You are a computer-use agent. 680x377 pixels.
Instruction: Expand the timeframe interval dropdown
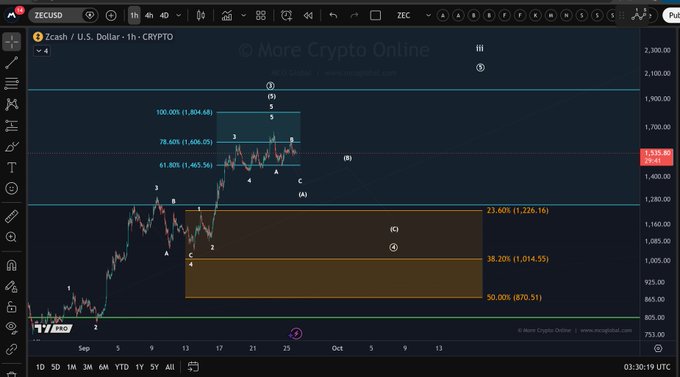pyautogui.click(x=178, y=16)
